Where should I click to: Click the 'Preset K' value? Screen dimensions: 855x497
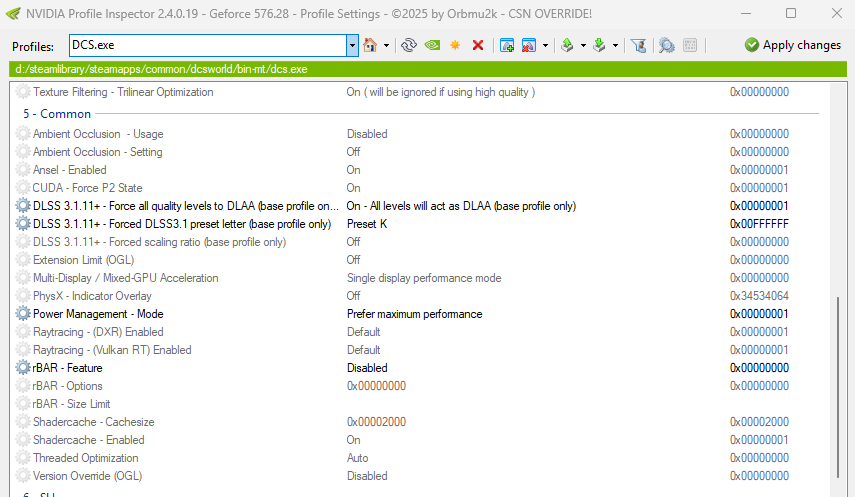[367, 224]
